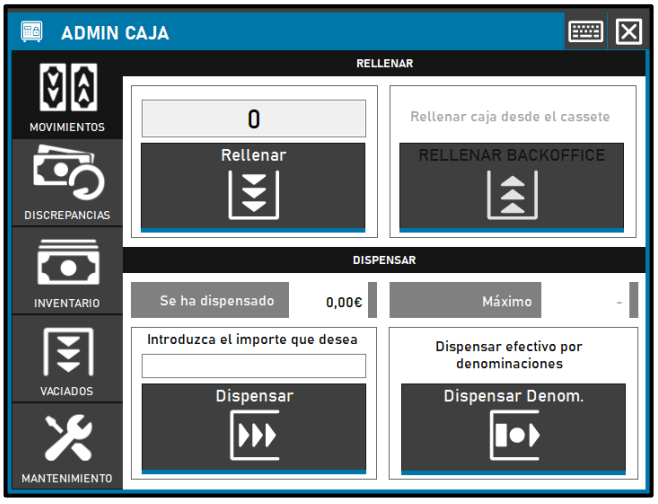The image size is (658, 504).
Task: Click the RELLENAR section header
Action: tap(385, 64)
